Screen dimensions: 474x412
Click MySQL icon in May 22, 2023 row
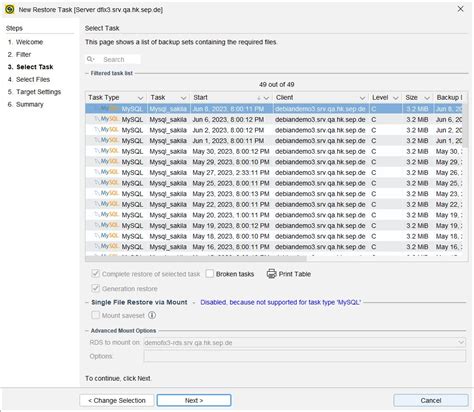tap(107, 204)
